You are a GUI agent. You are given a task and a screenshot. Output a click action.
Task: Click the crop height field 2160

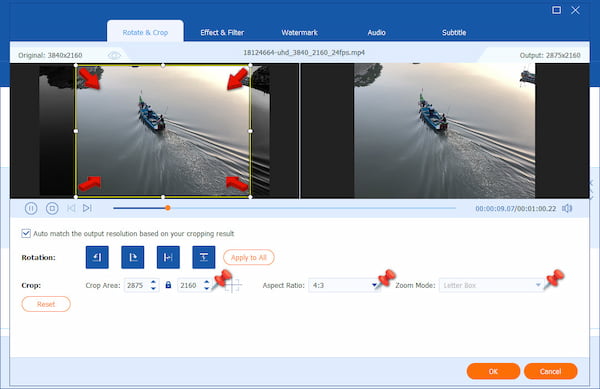point(190,285)
